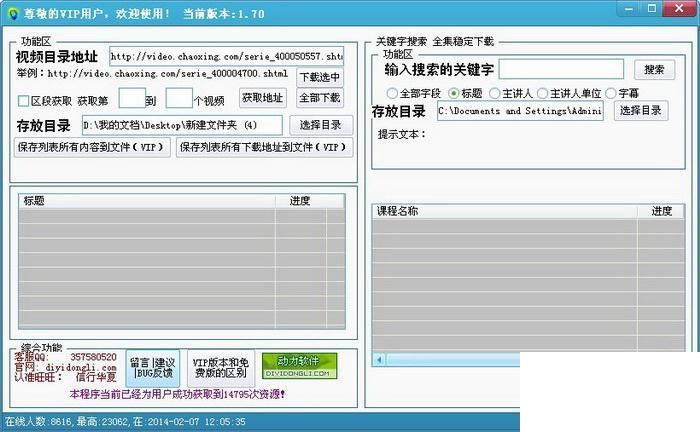Viewport: 700px width, 432px height.
Task: Click the 官网: diyidongli.com text
Action: point(65,367)
